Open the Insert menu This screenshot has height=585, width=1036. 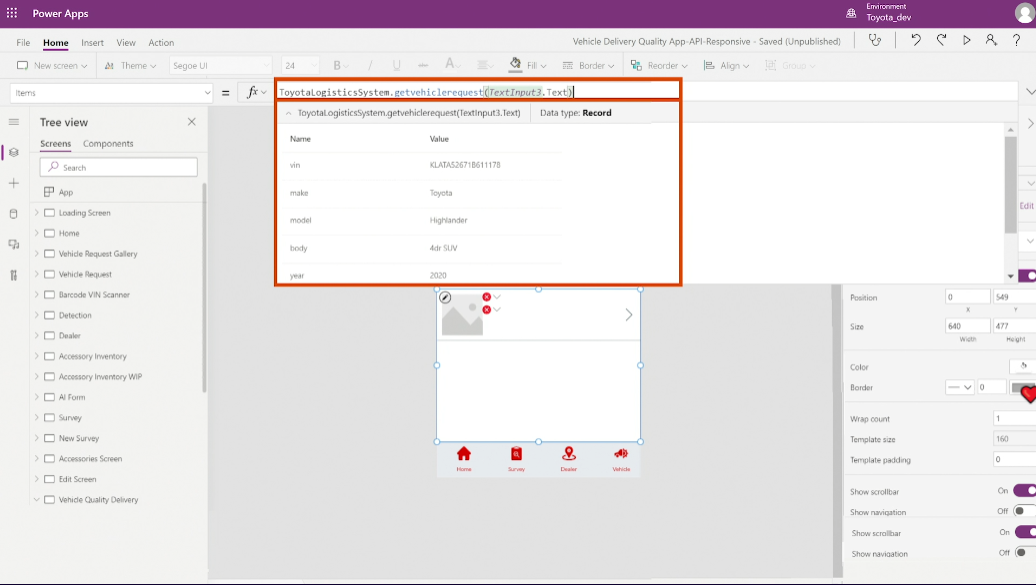[x=92, y=43]
